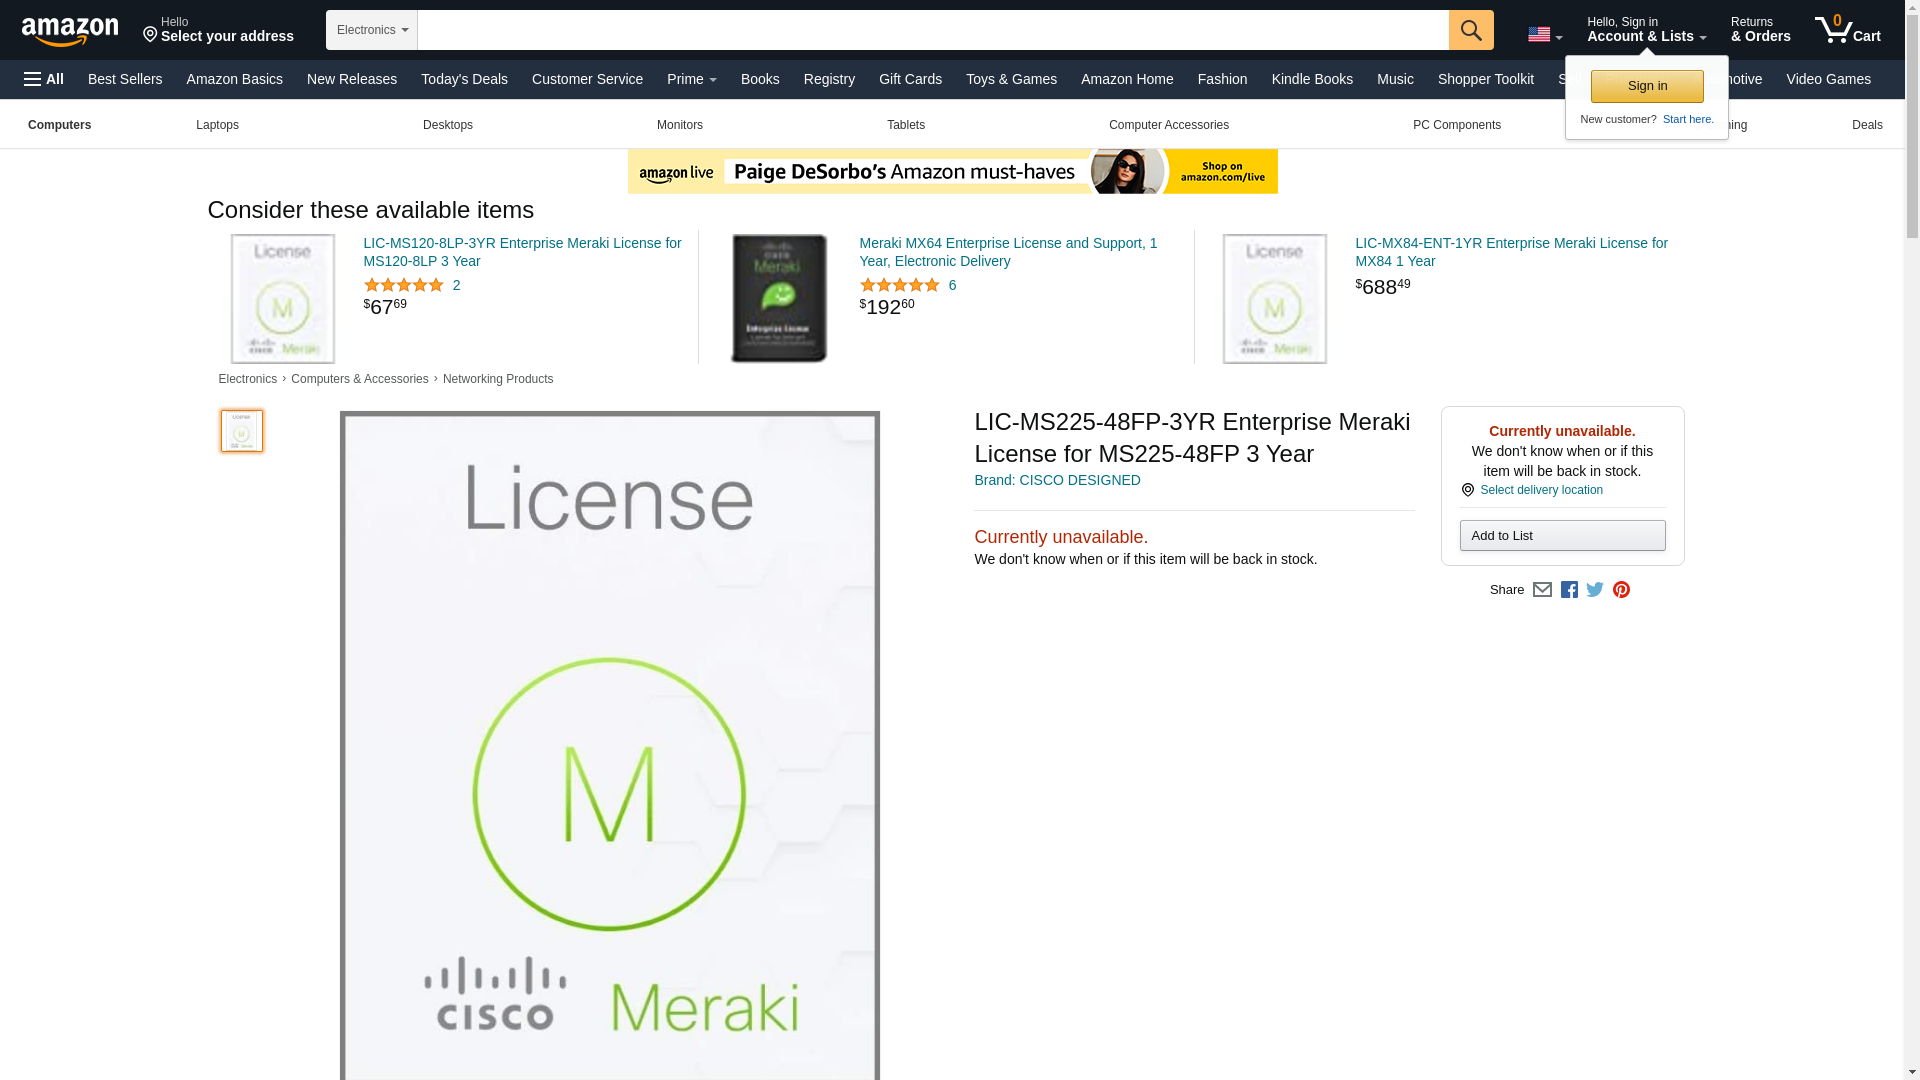The height and width of the screenshot is (1080, 1920).
Task: Open the Electronics search category dropdown
Action: (372, 30)
